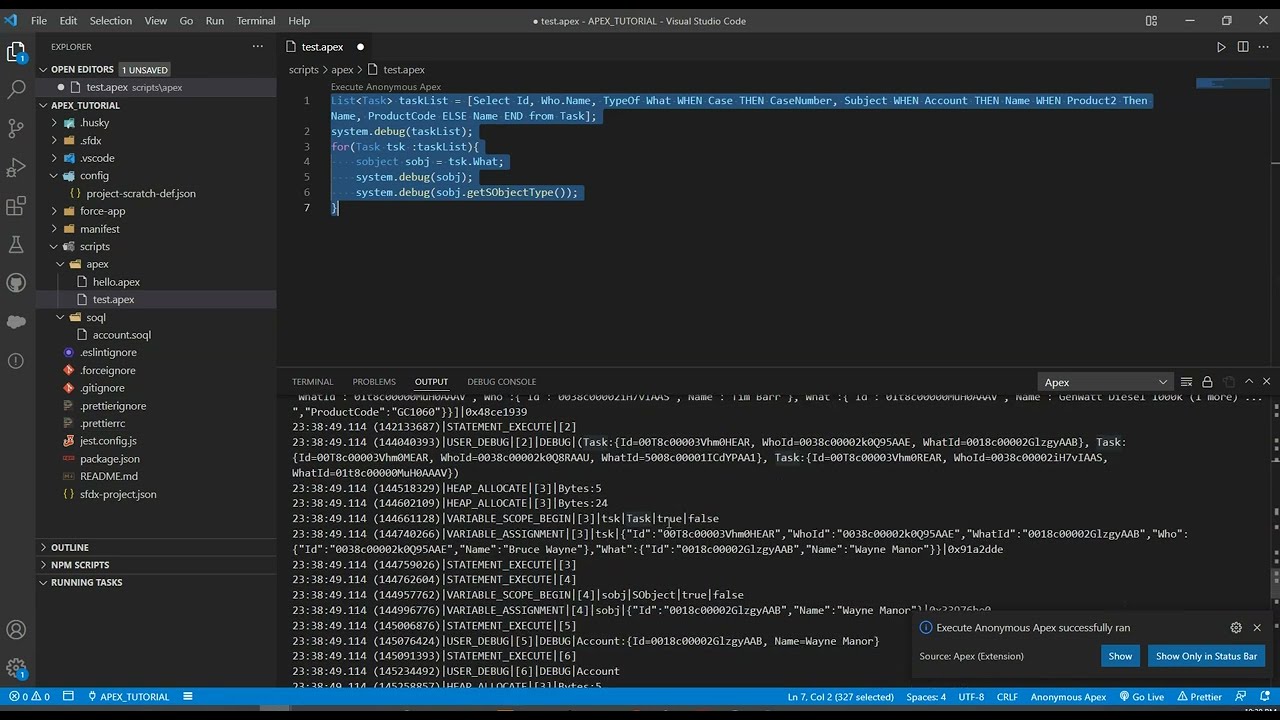
Task: Click the scripts breadcrumb segment
Action: point(304,70)
